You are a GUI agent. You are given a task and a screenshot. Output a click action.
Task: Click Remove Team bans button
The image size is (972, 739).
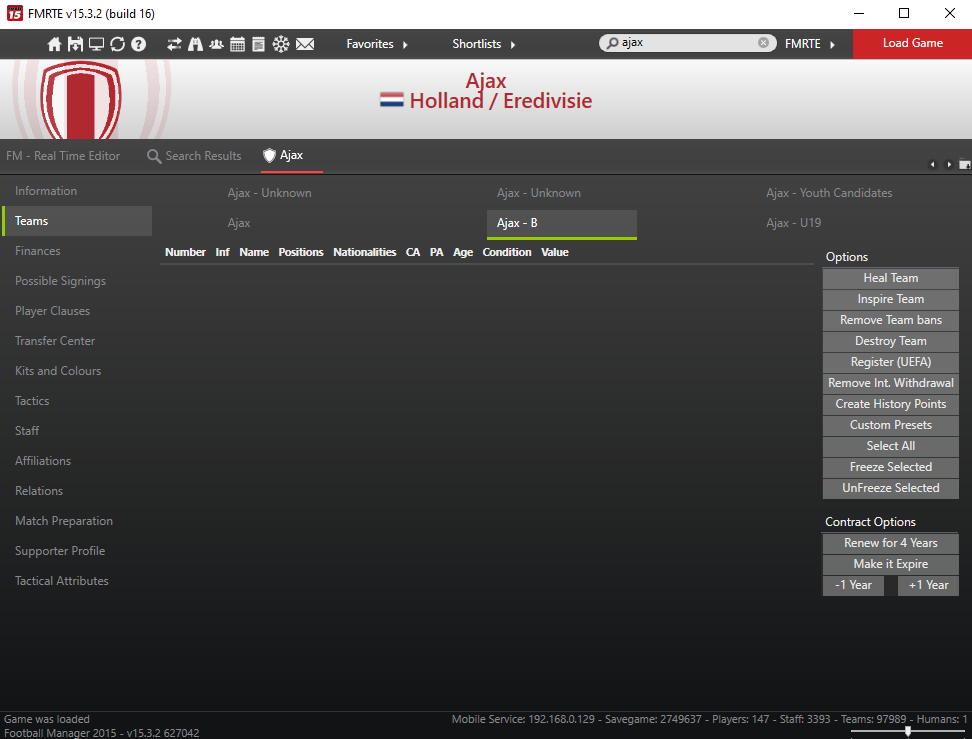[x=890, y=320]
